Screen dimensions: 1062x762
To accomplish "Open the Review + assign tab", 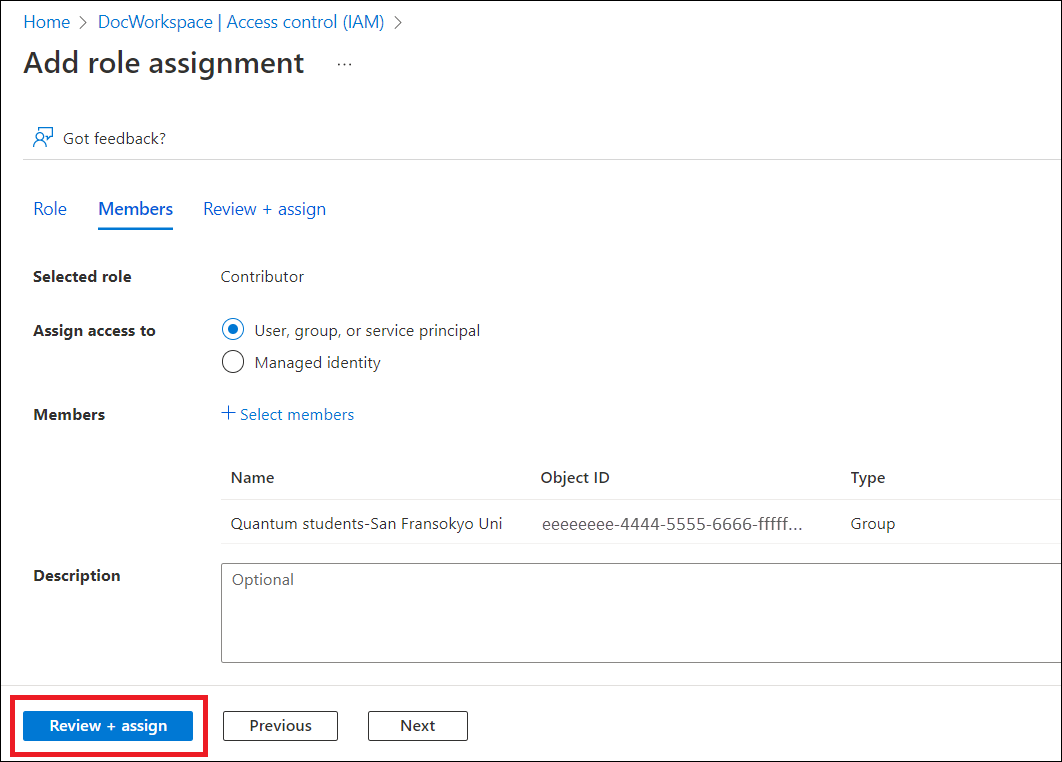I will pos(264,209).
